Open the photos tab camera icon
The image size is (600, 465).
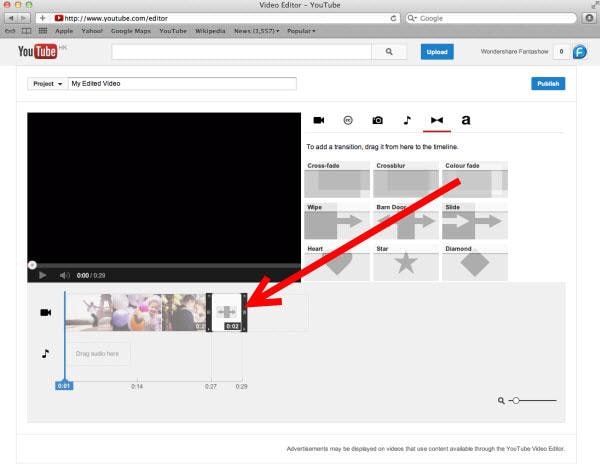377,120
